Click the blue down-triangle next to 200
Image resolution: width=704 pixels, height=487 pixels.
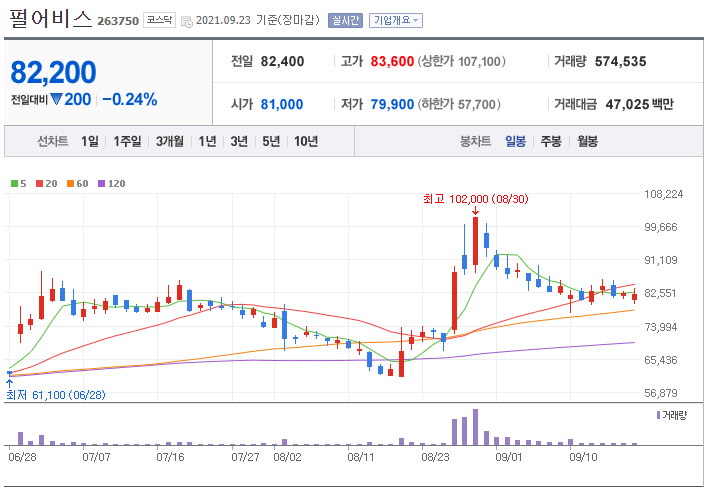pos(56,99)
